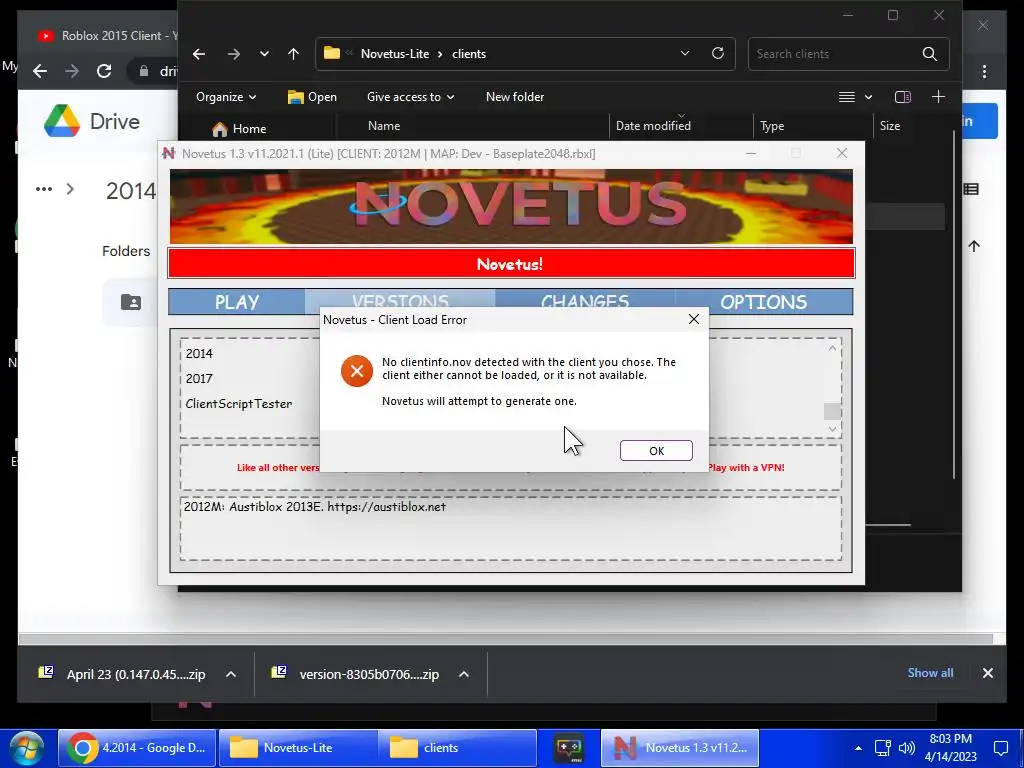The width and height of the screenshot is (1024, 768).
Task: Sort by the Size column
Action: point(889,126)
